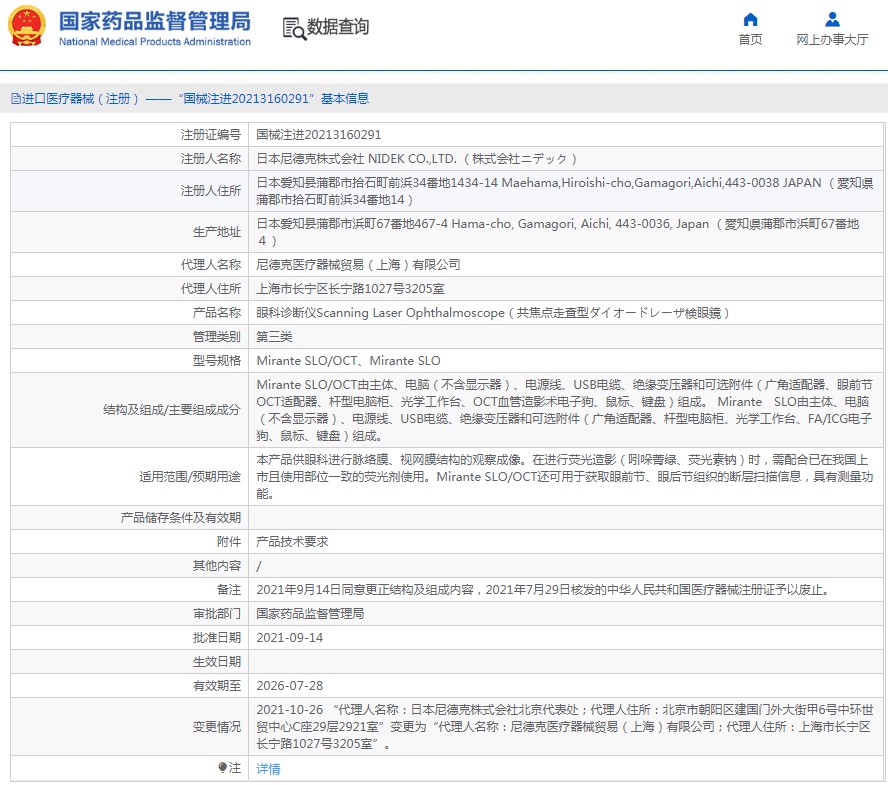Click the management category 第三类 value
Viewport: 888px width, 785px height.
click(274, 336)
